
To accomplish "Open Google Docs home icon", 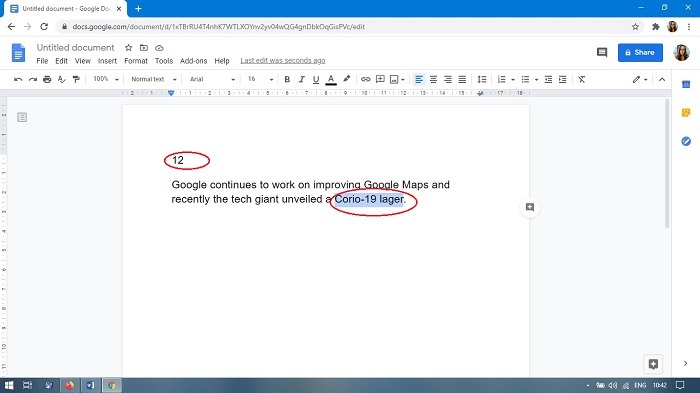I will pos(18,53).
